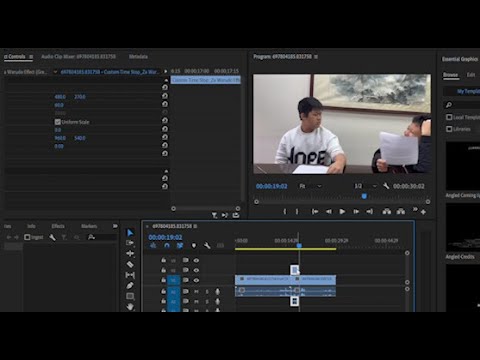Open the 1/2 playback resolution dropdown
The image size is (480, 360).
(x=366, y=186)
